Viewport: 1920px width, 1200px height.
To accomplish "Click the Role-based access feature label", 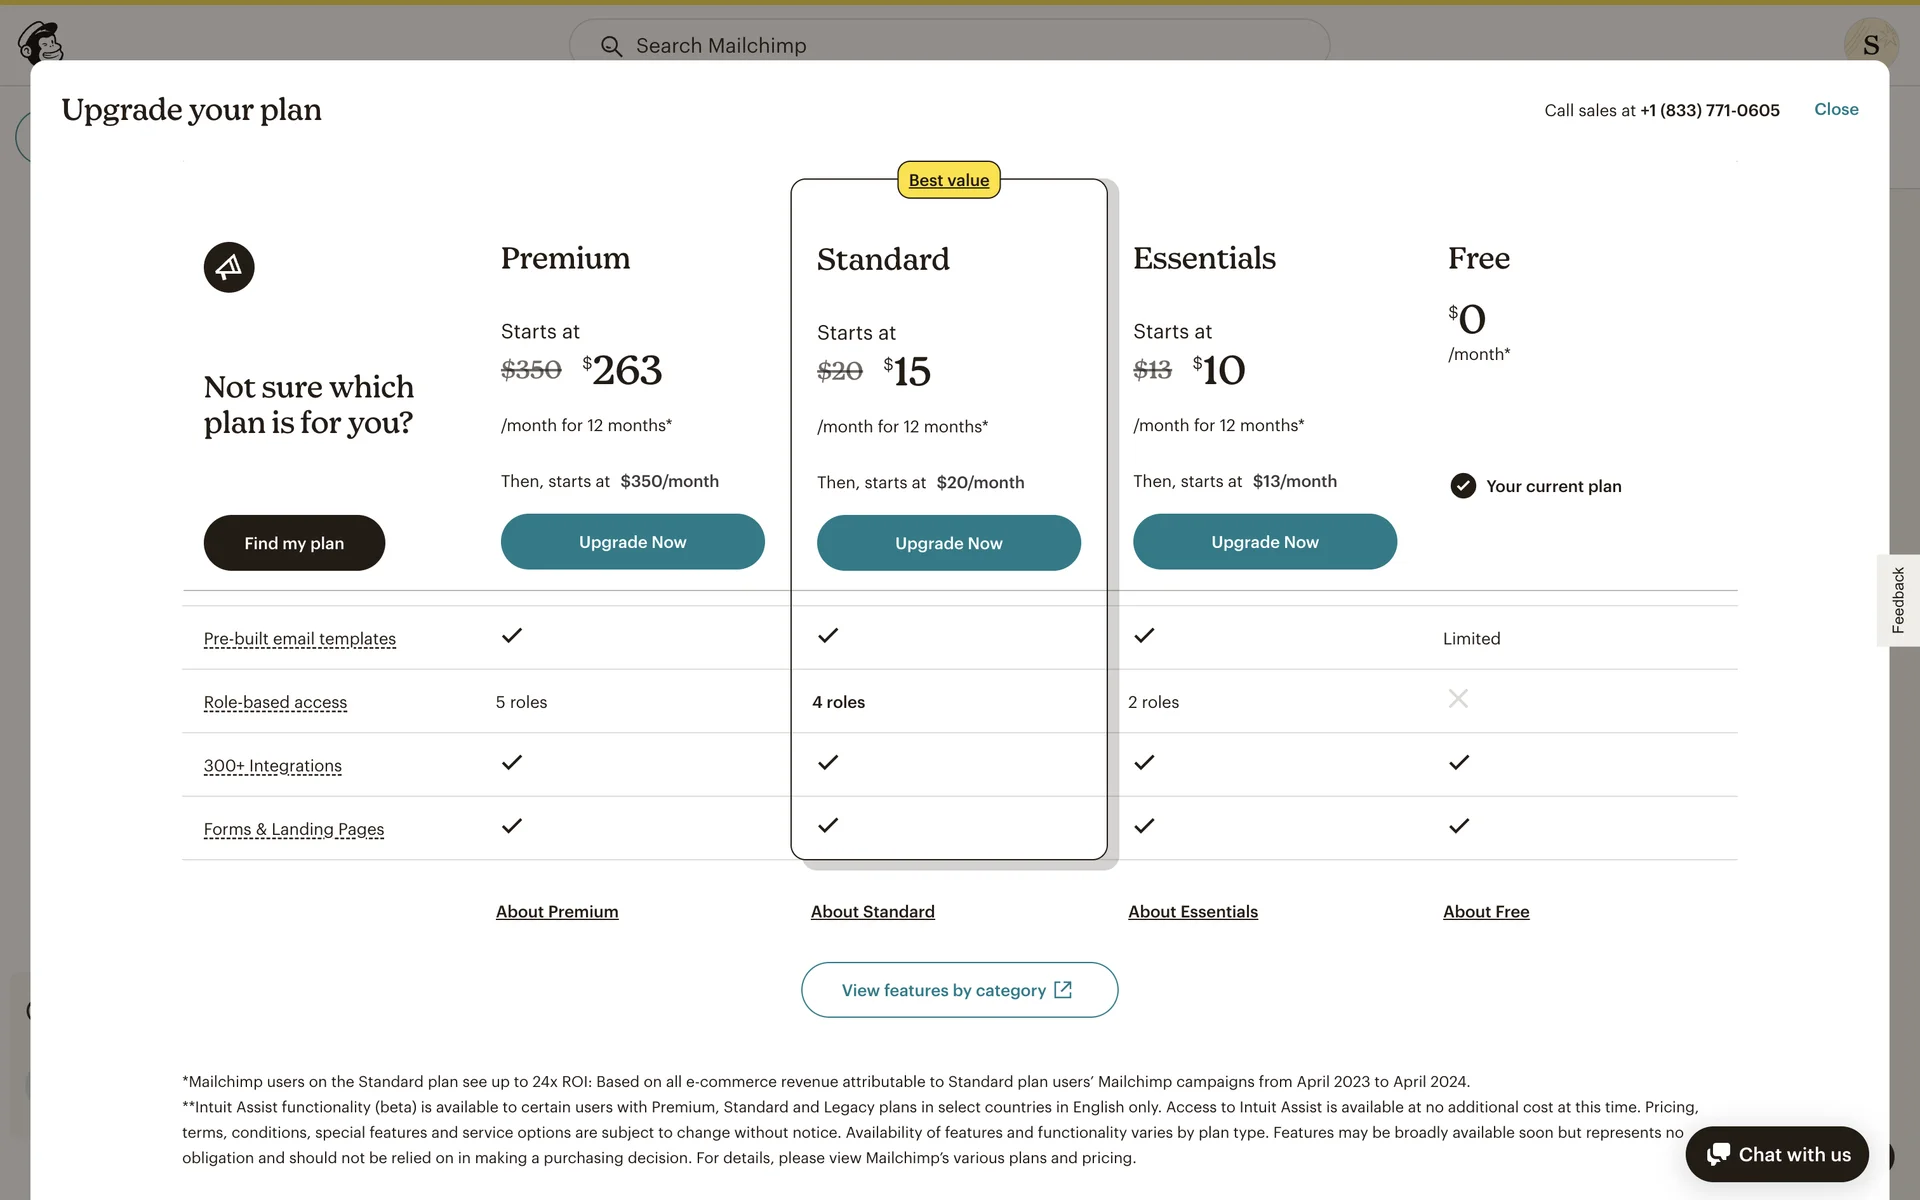I will tap(275, 702).
